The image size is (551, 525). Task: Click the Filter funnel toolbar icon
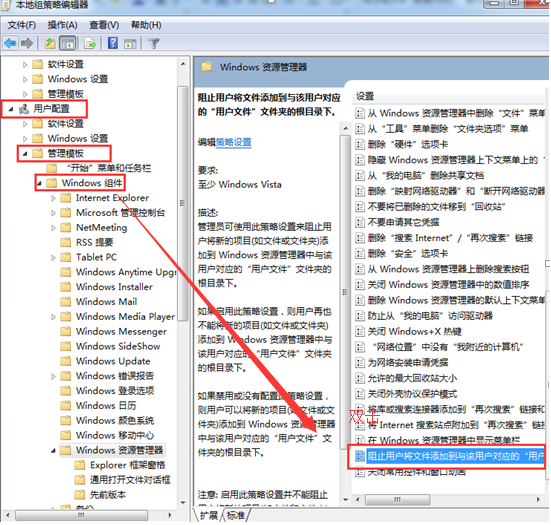pyautogui.click(x=154, y=44)
